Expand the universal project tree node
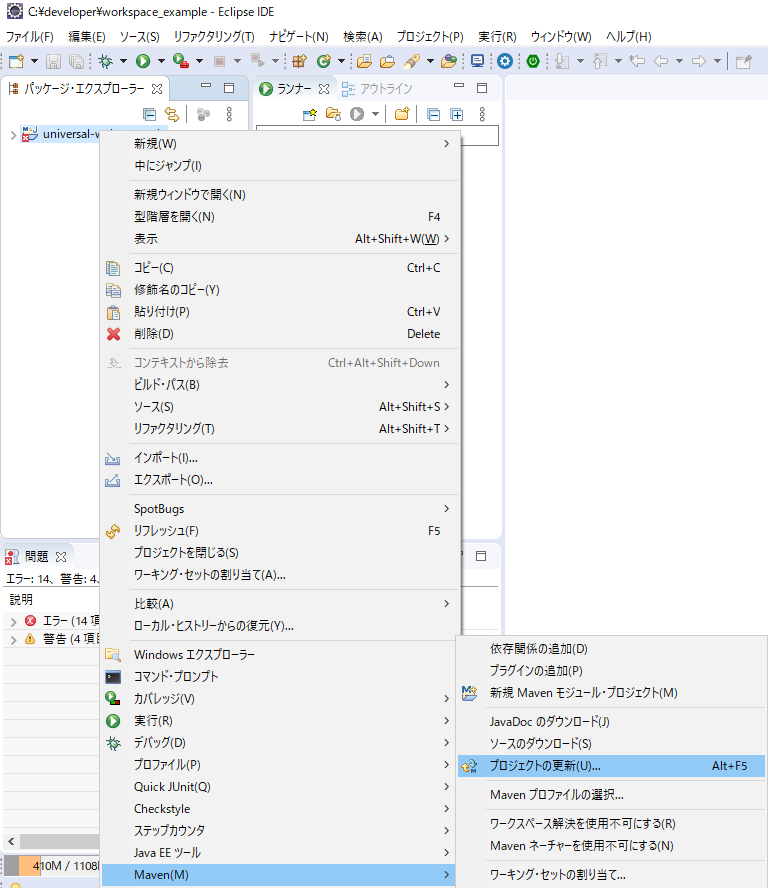Image resolution: width=768 pixels, height=888 pixels. point(13,135)
